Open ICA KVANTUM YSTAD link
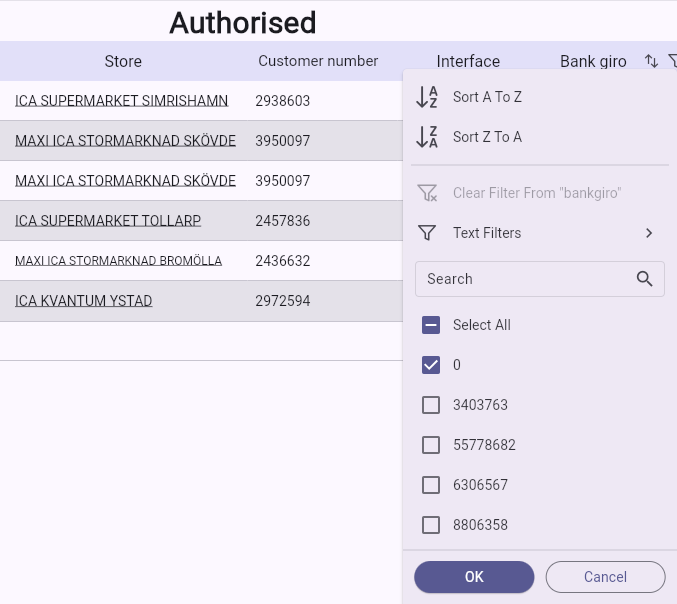Screen dimensions: 677x604 83,300
